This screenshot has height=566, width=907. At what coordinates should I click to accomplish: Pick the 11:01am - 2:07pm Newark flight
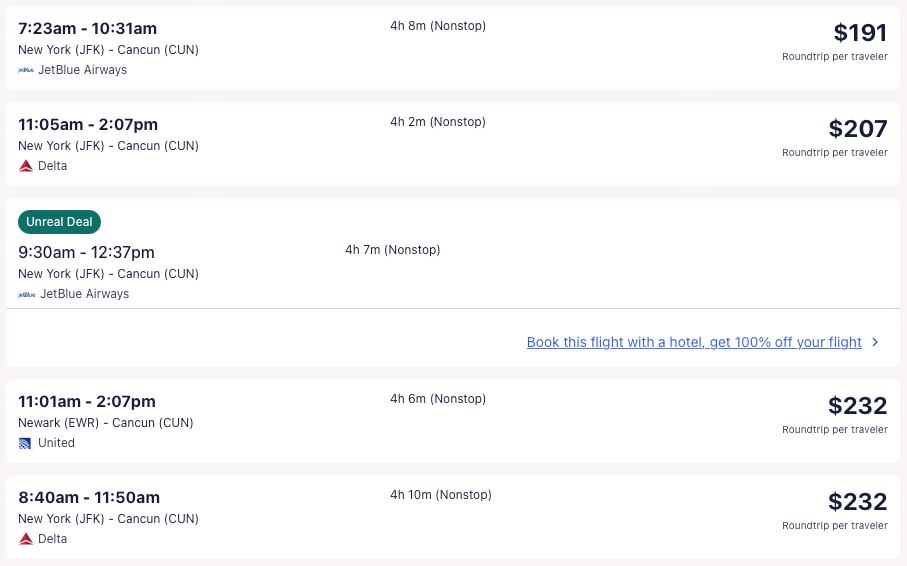click(87, 401)
